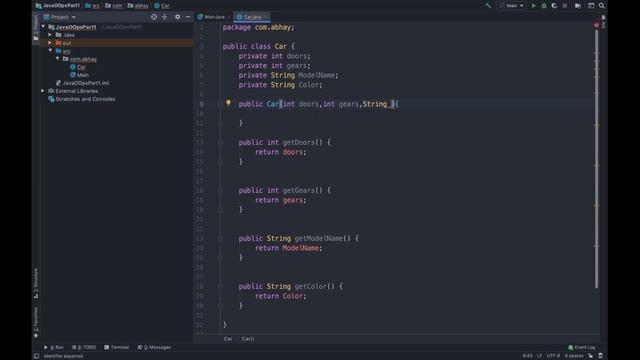The width and height of the screenshot is (640, 360).
Task: Click 'private String Color;' declaration
Action: coord(280,85)
